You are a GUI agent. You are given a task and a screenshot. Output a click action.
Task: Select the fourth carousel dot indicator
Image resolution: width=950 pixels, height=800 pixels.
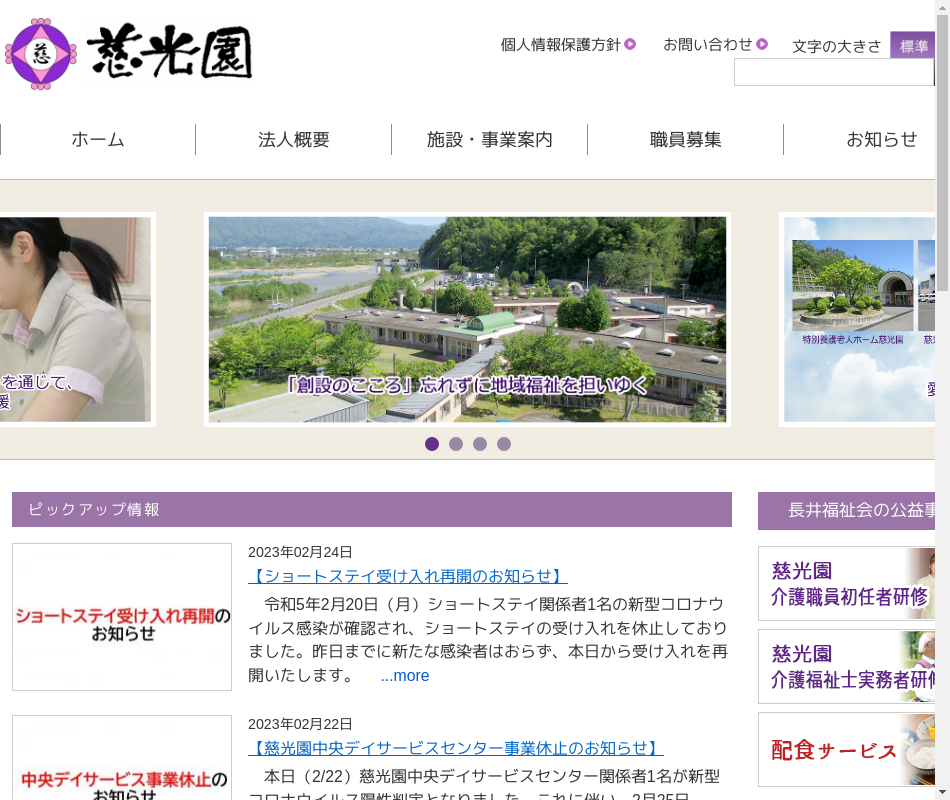click(x=504, y=444)
